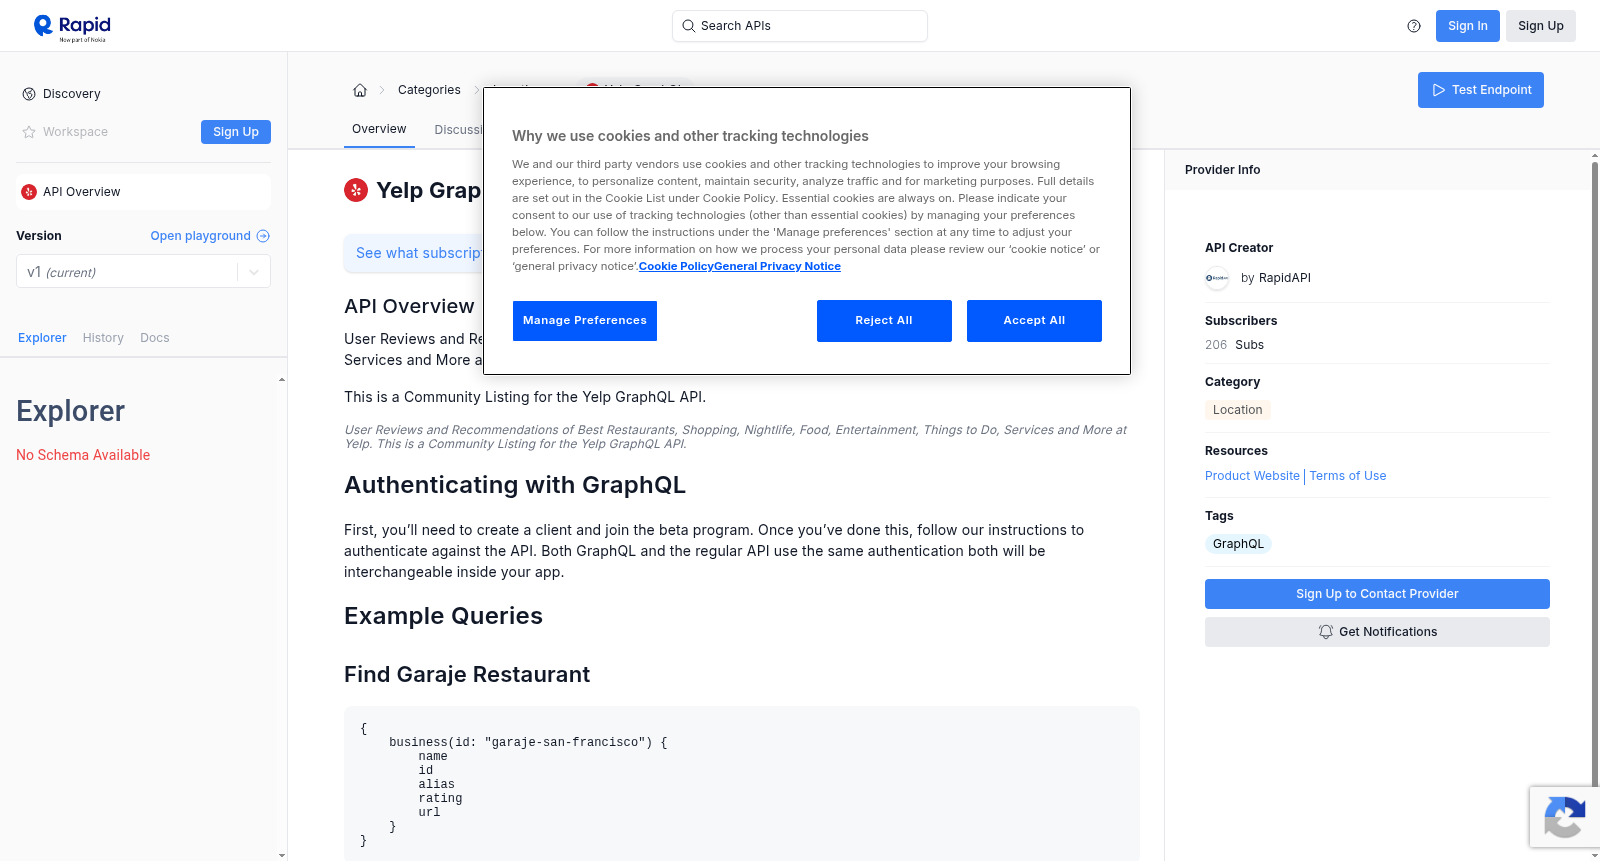
Task: Switch to the Overview tab
Action: click(x=379, y=129)
